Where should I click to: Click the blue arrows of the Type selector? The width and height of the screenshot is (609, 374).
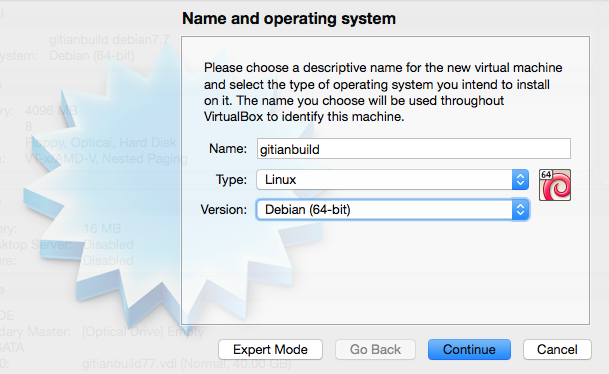[x=520, y=180]
